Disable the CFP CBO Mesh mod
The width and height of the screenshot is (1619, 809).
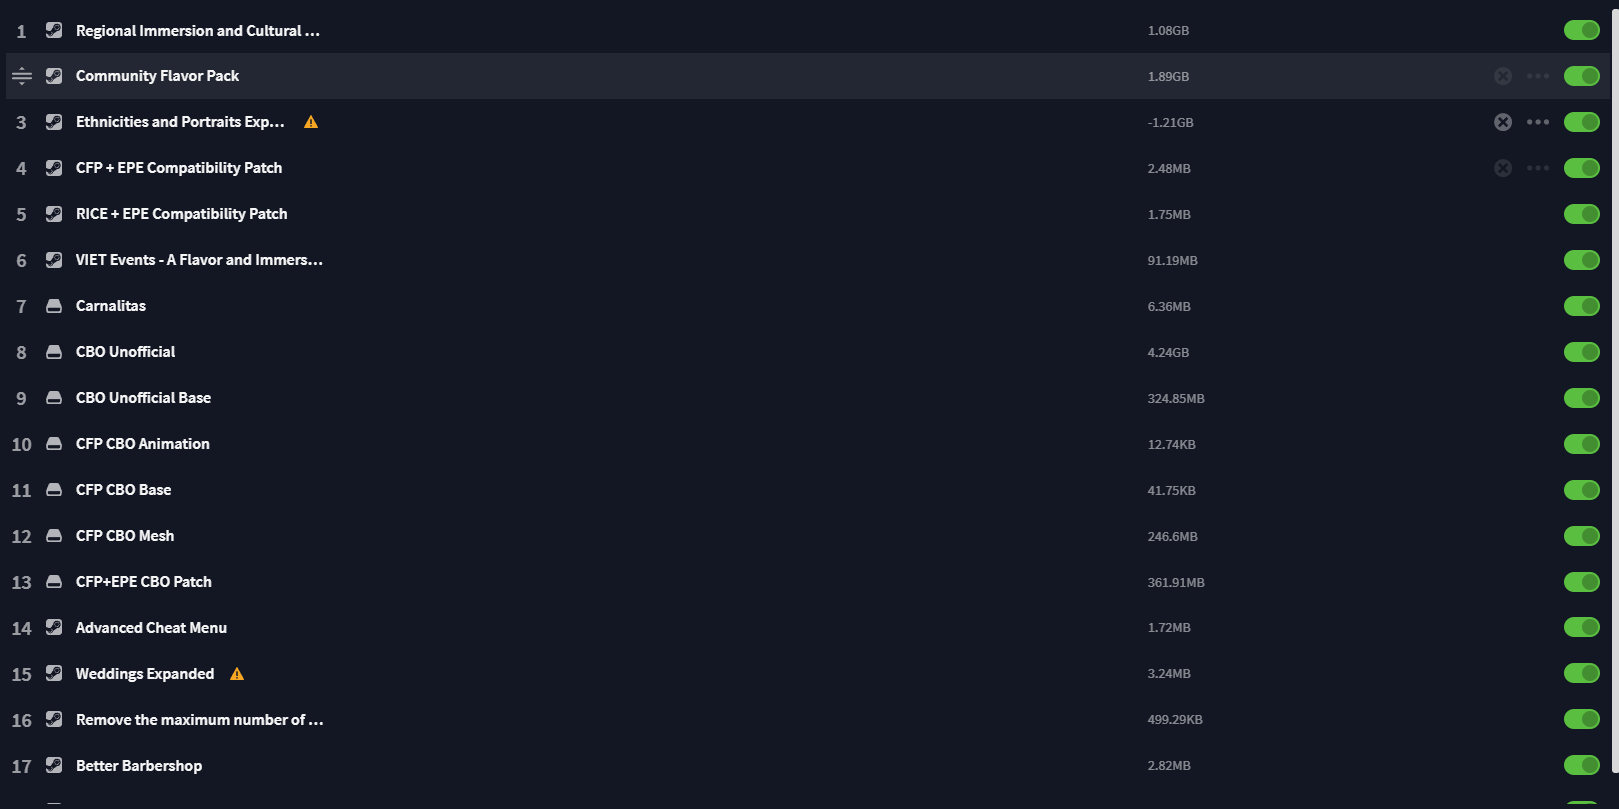click(1581, 536)
